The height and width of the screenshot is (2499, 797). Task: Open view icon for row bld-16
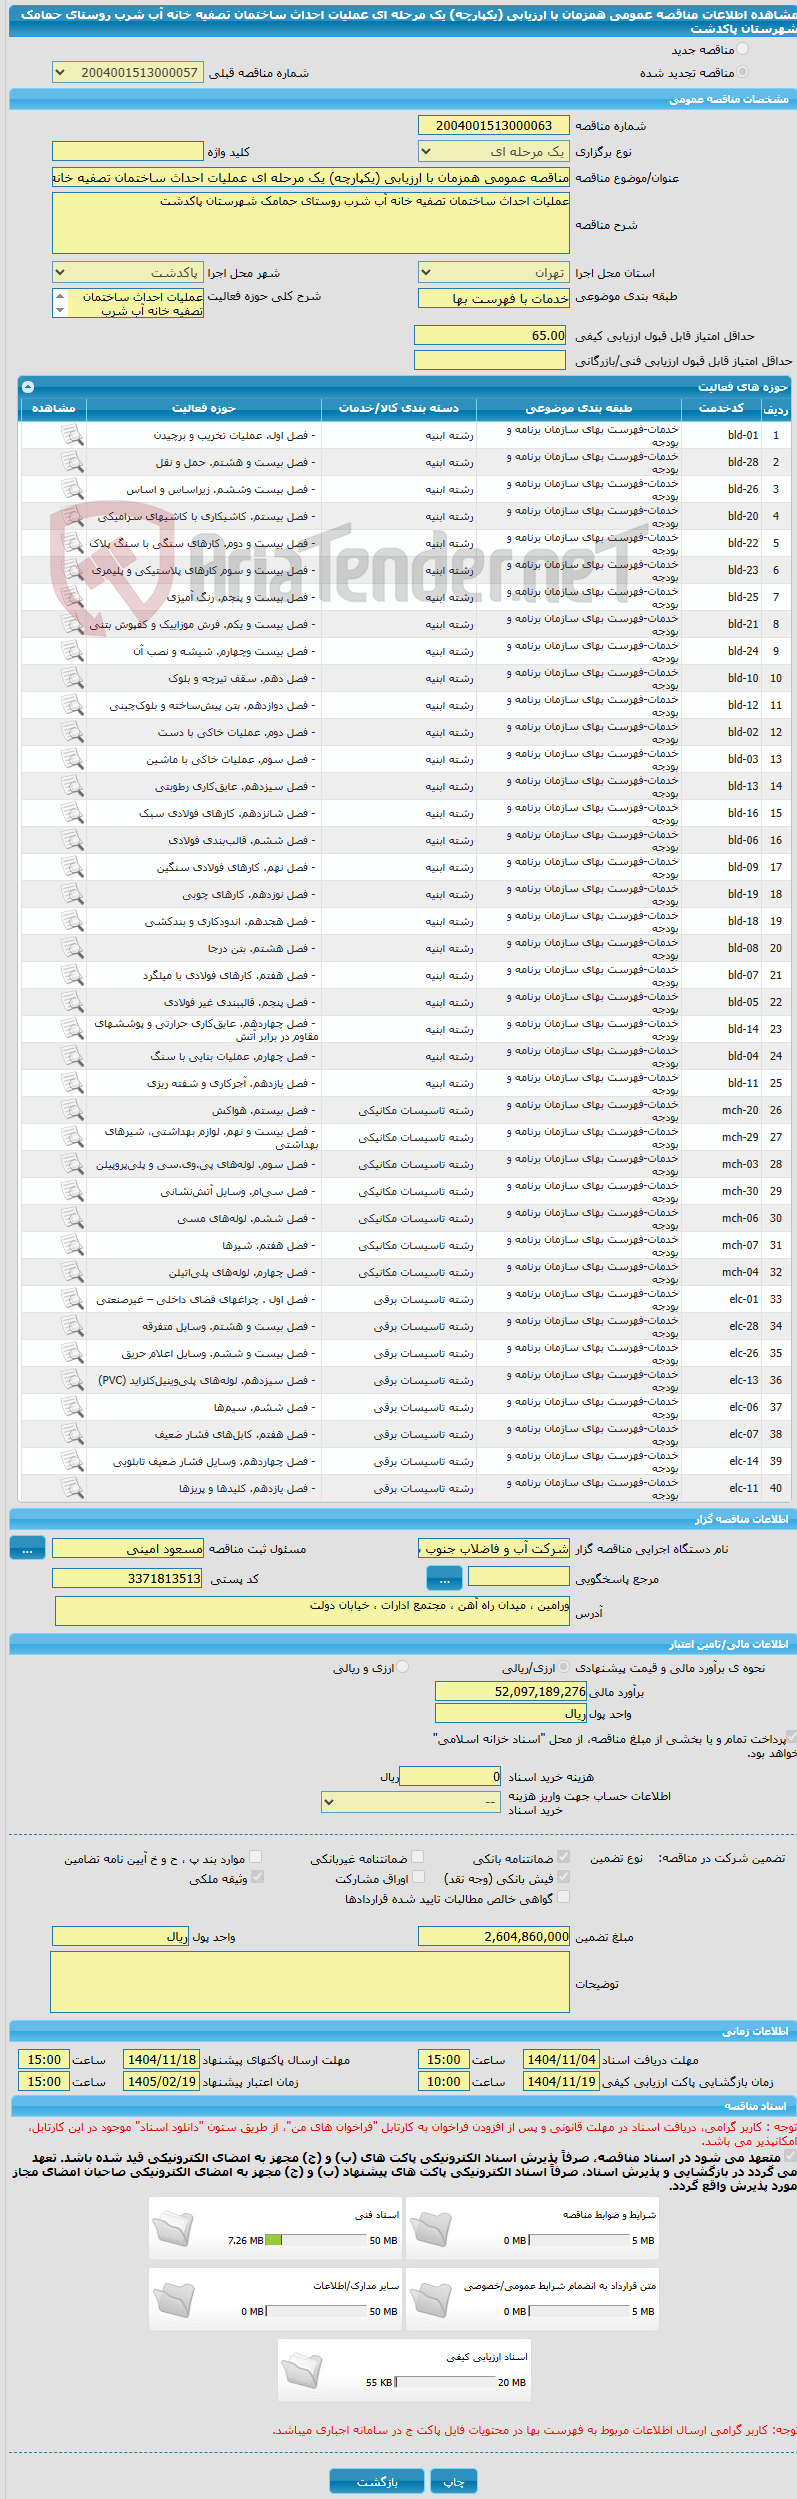tap(72, 813)
